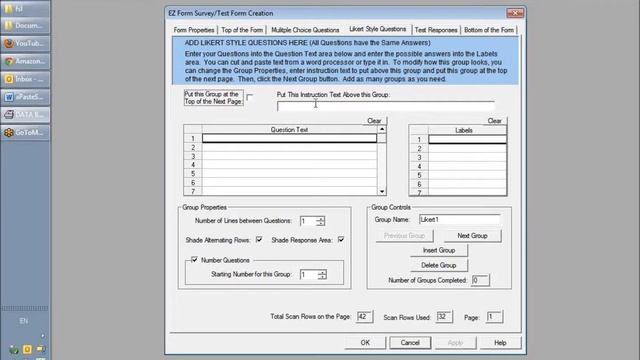The height and width of the screenshot is (360, 640).
Task: Increase Number of Lines between Questions
Action: [320, 218]
